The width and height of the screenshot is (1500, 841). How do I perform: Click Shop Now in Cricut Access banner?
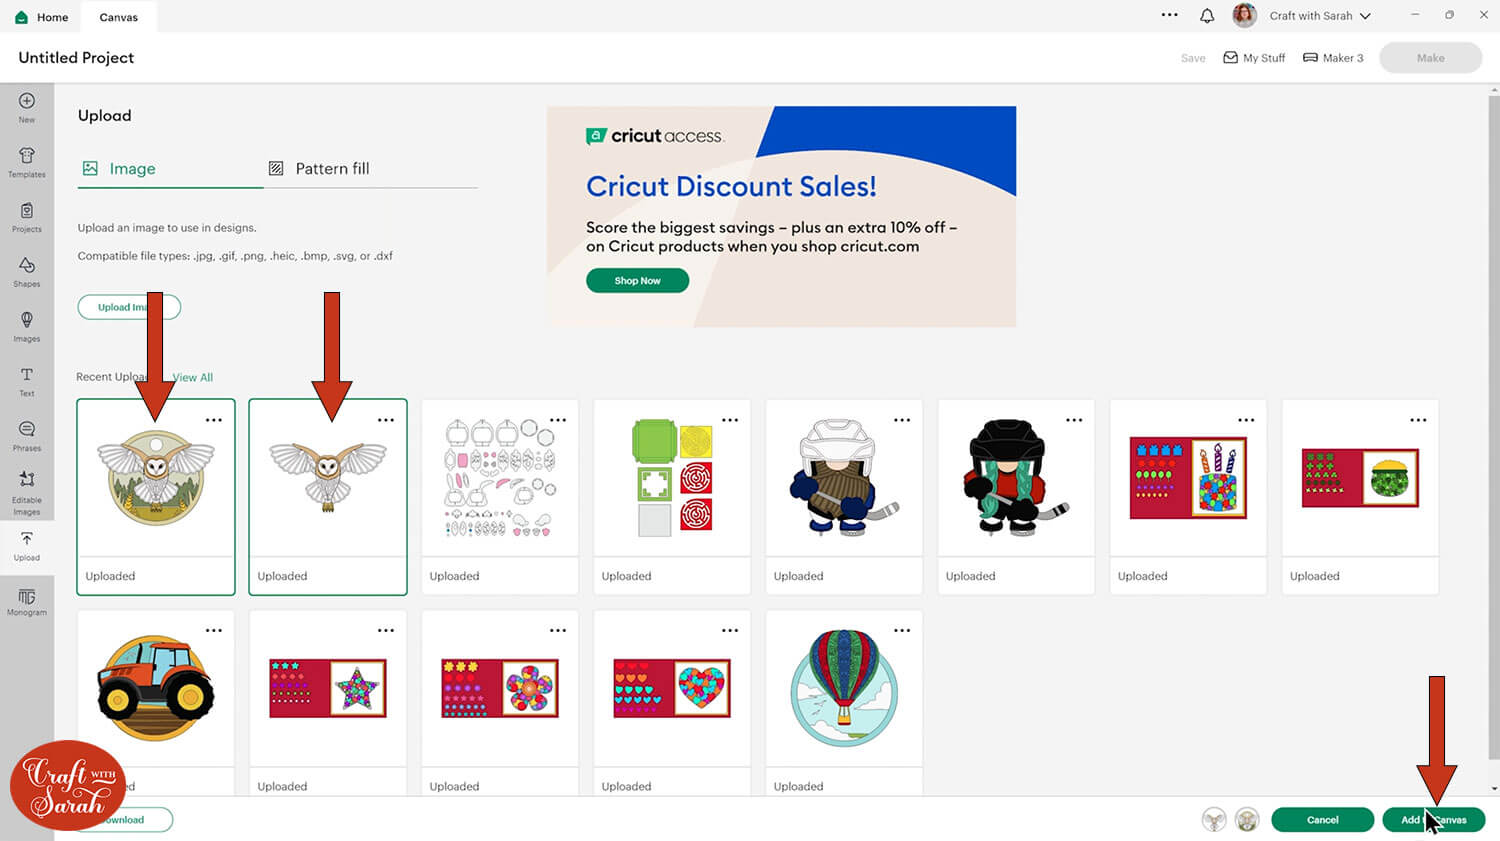pos(637,281)
